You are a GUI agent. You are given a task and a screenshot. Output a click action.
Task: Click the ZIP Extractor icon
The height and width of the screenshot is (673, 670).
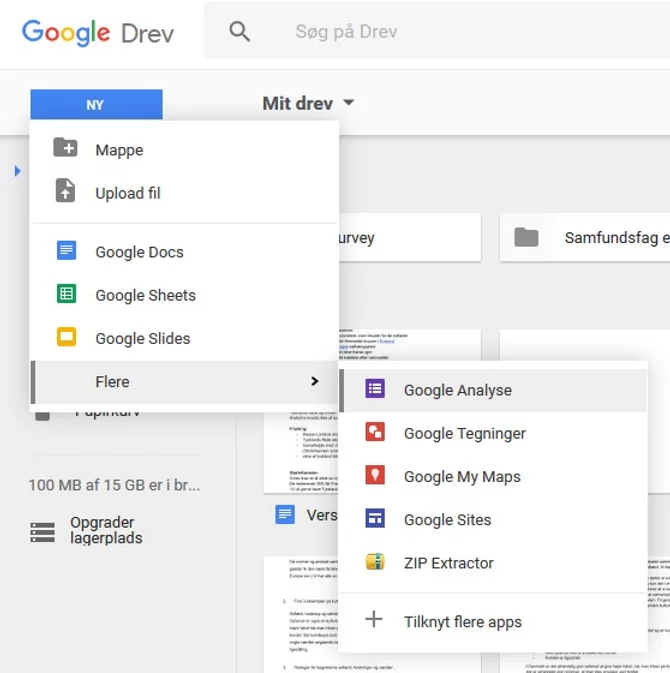(375, 561)
